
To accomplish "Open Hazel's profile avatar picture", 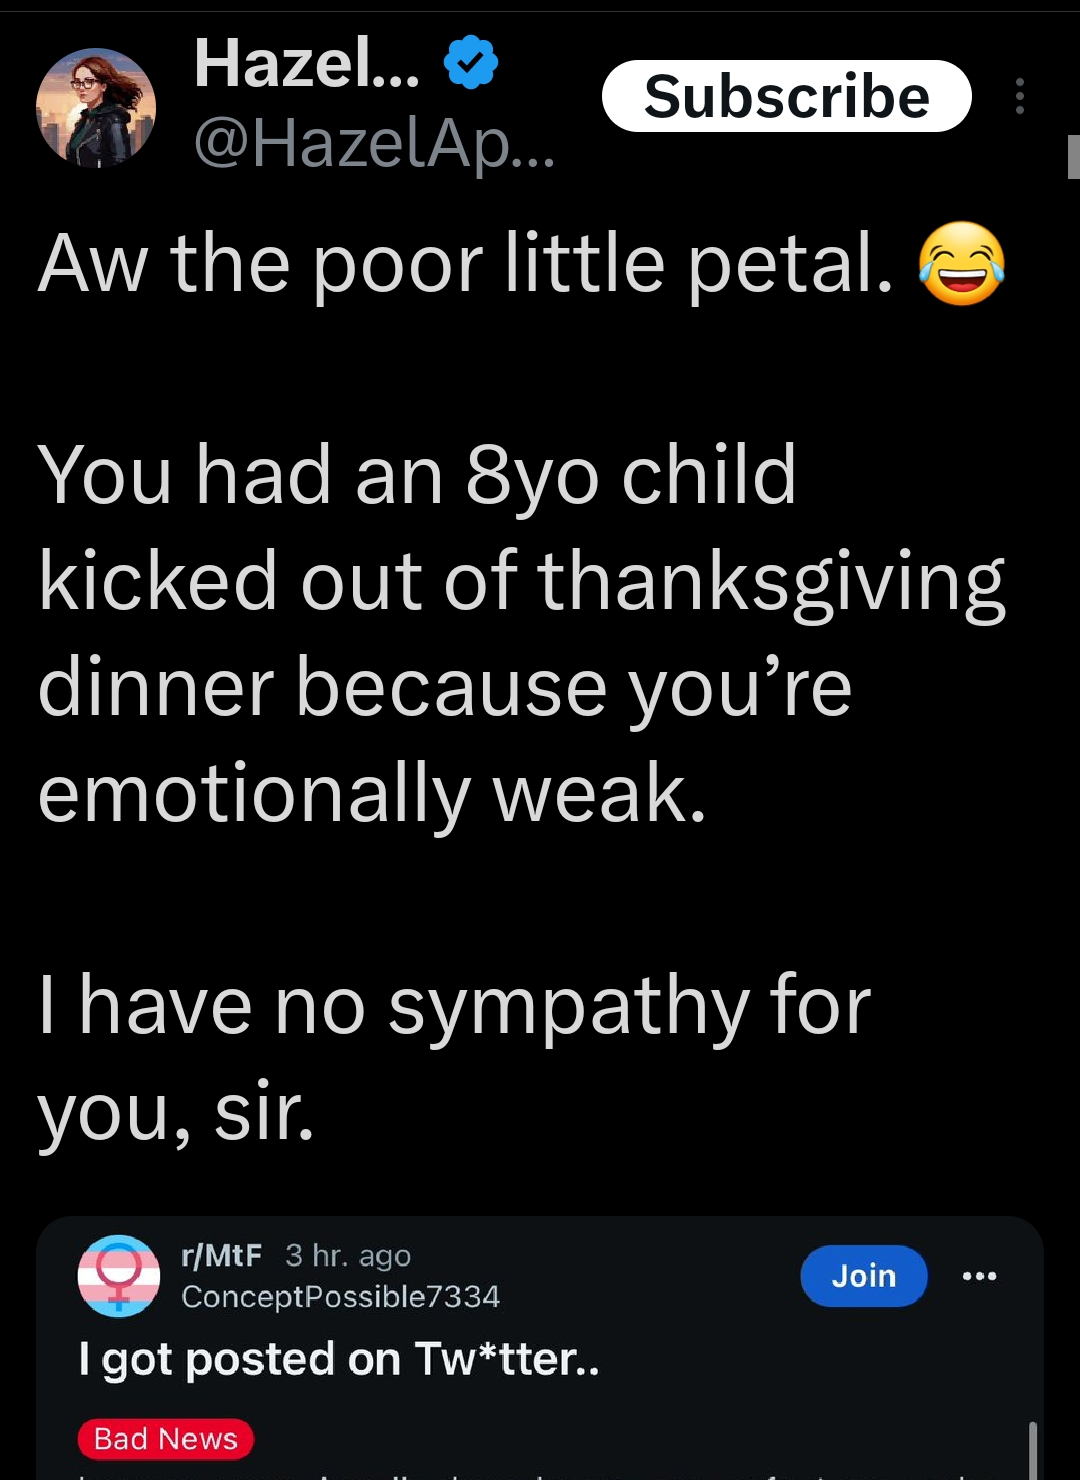I will (96, 107).
